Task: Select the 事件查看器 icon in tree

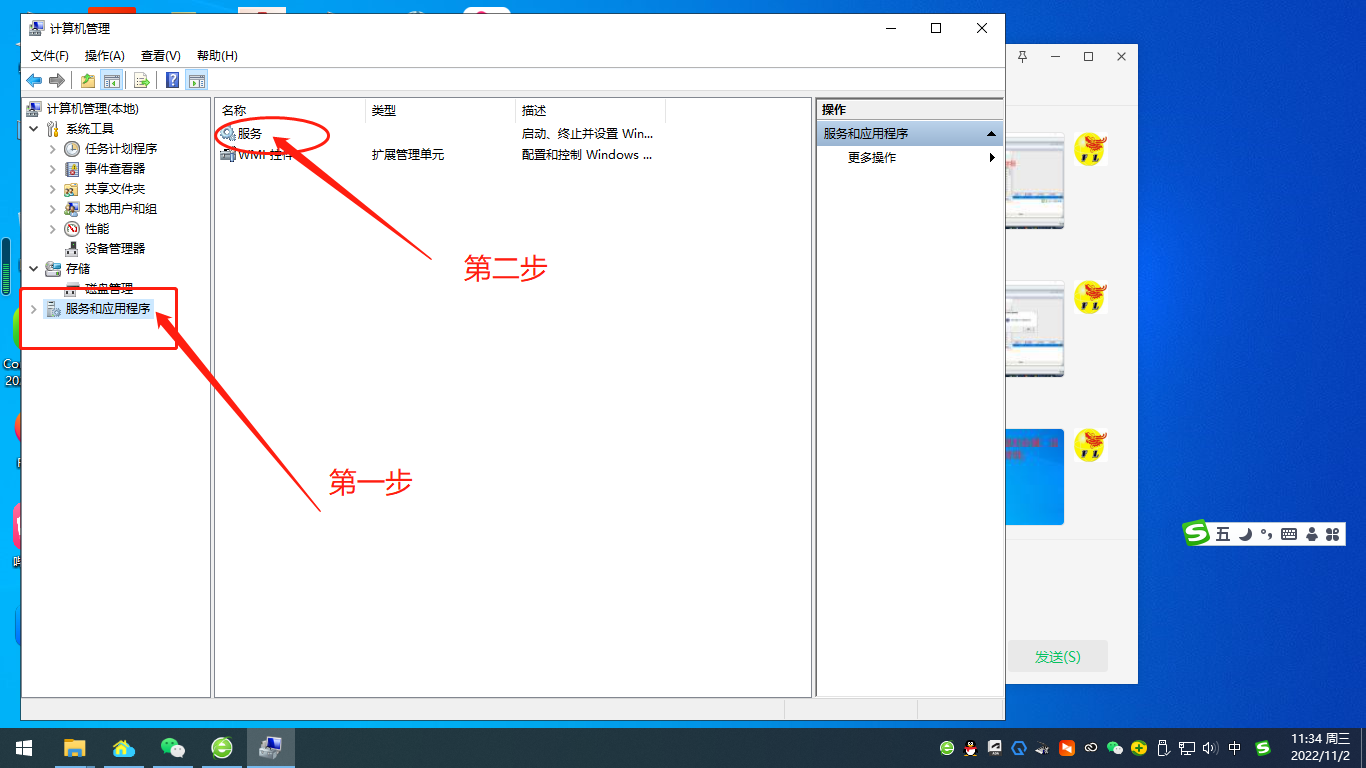Action: point(72,169)
